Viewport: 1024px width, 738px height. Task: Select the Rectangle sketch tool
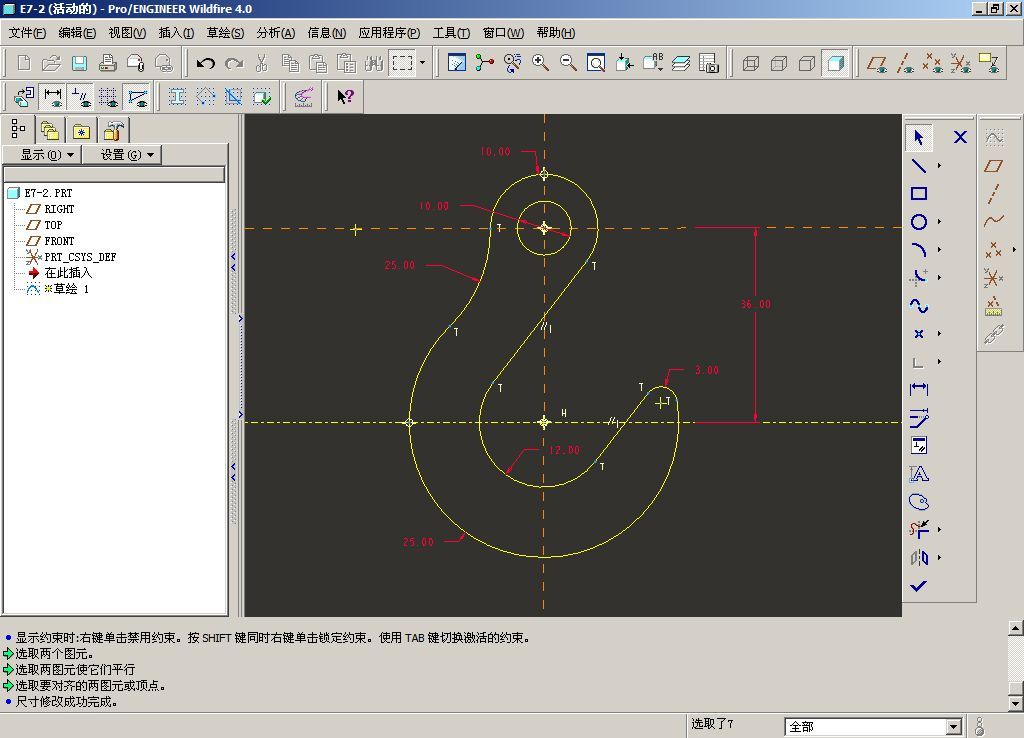tap(918, 193)
